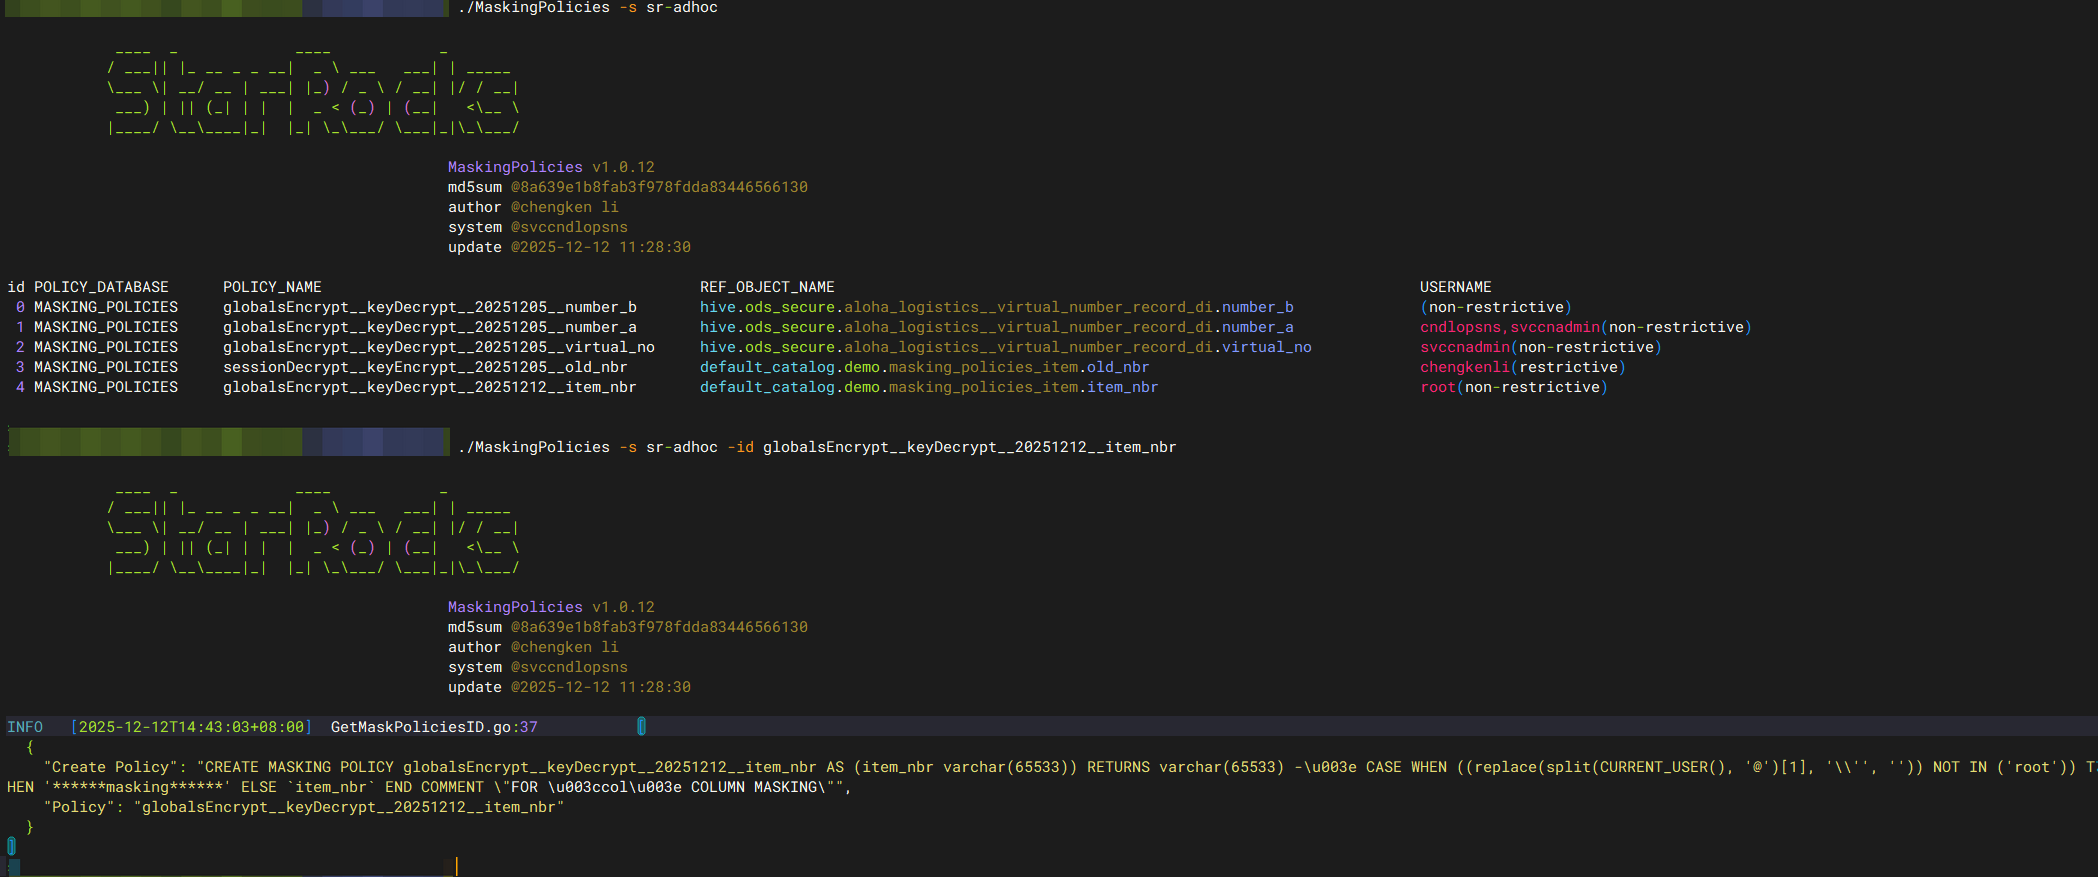This screenshot has height=877, width=2098.
Task: Select the sessionDecrypt__keyEncrypt__20251205__old_nbr policy name
Action: (425, 367)
